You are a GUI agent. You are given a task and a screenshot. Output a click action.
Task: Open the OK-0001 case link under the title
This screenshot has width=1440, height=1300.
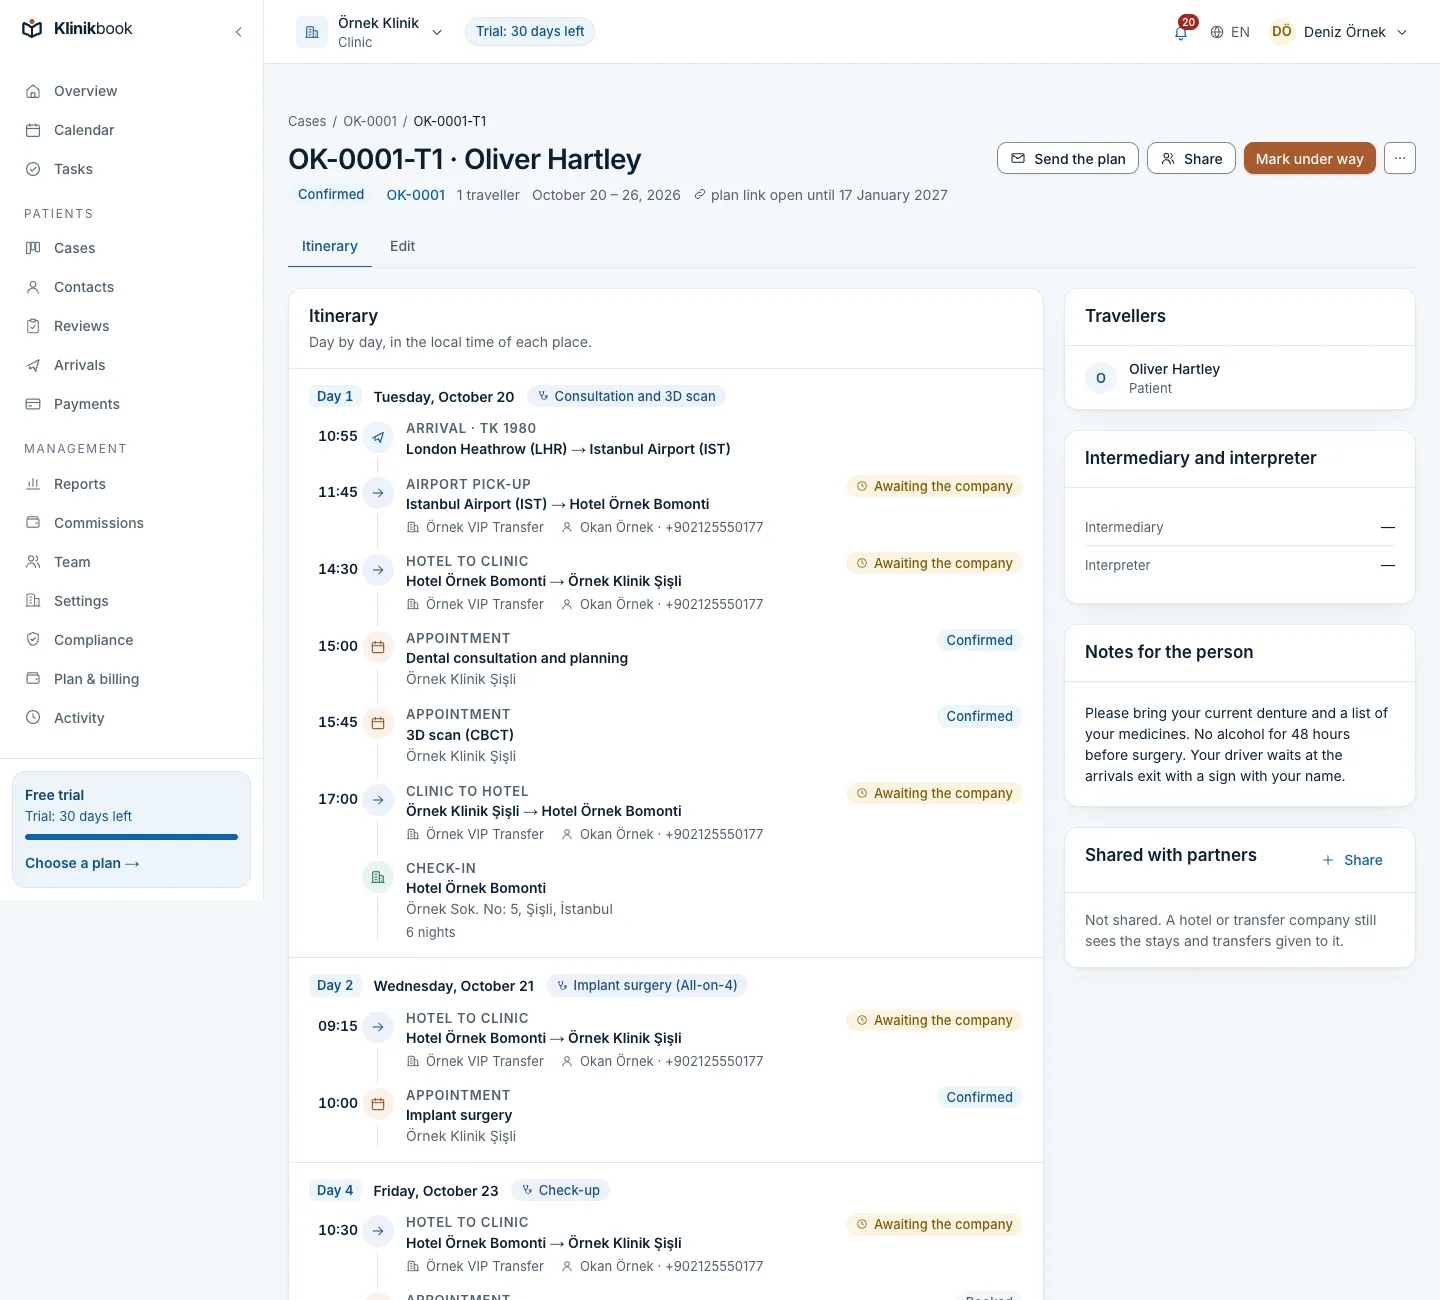[416, 195]
